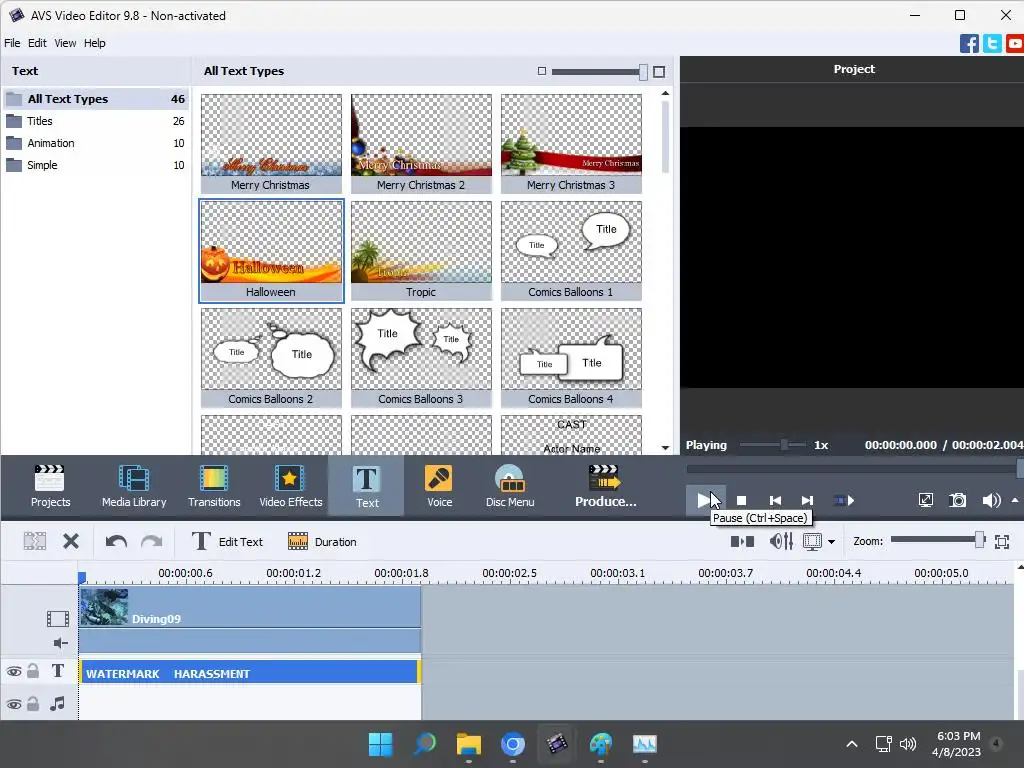This screenshot has height=768, width=1024.
Task: Select the Text section button
Action: pos(366,486)
